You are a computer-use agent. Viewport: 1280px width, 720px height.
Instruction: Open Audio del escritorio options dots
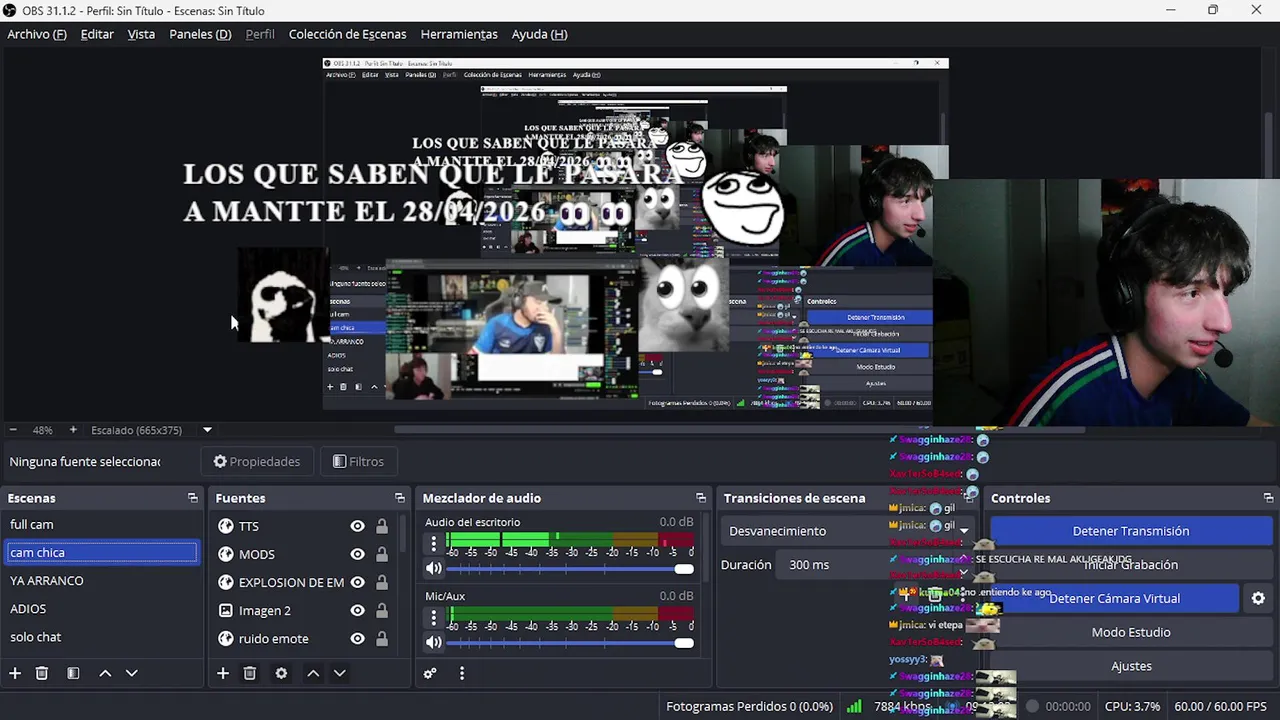click(x=433, y=543)
